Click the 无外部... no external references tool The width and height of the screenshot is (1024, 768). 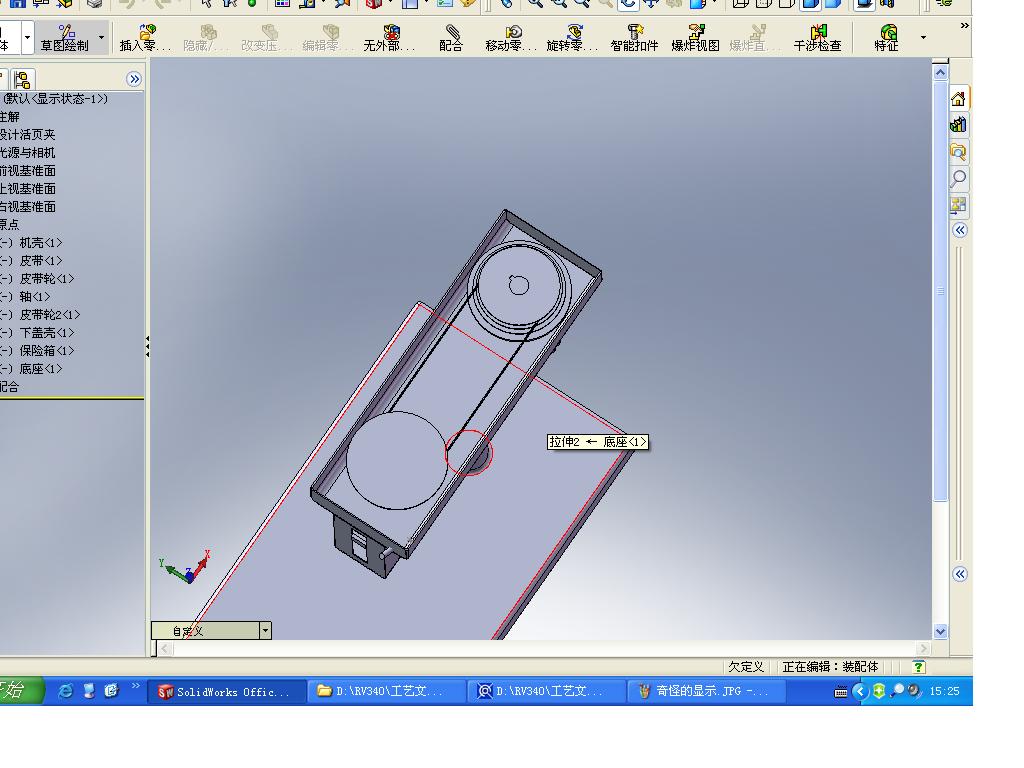coord(389,38)
